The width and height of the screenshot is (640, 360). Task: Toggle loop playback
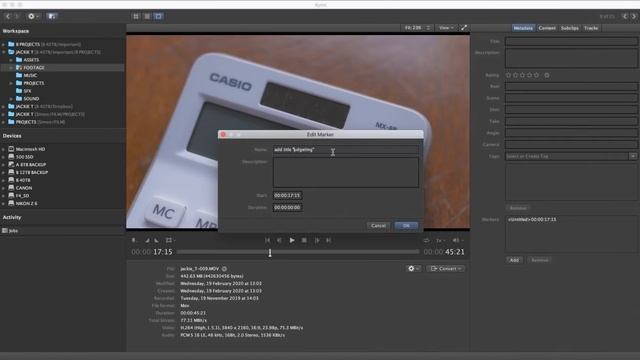point(427,240)
